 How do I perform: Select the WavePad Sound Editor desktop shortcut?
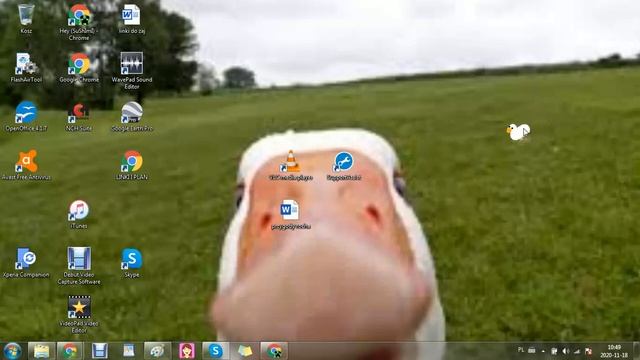click(131, 70)
